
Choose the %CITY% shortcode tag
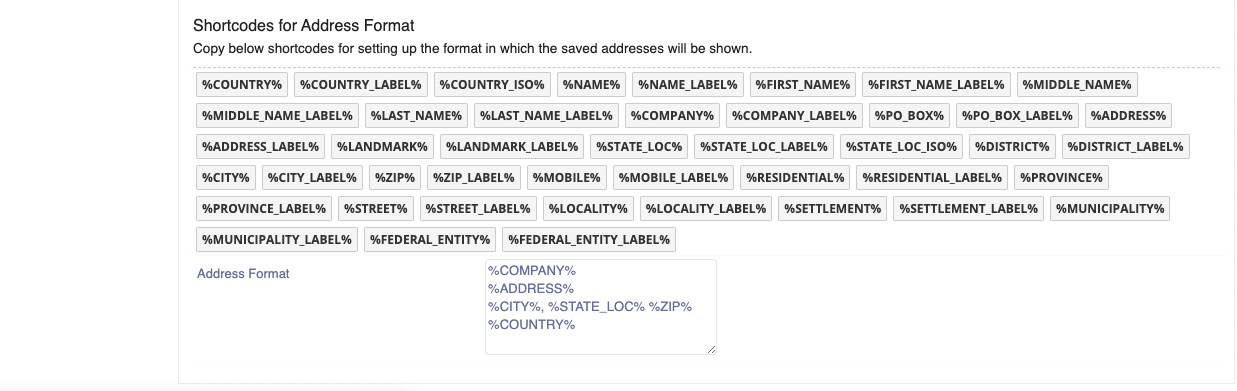[x=226, y=178]
